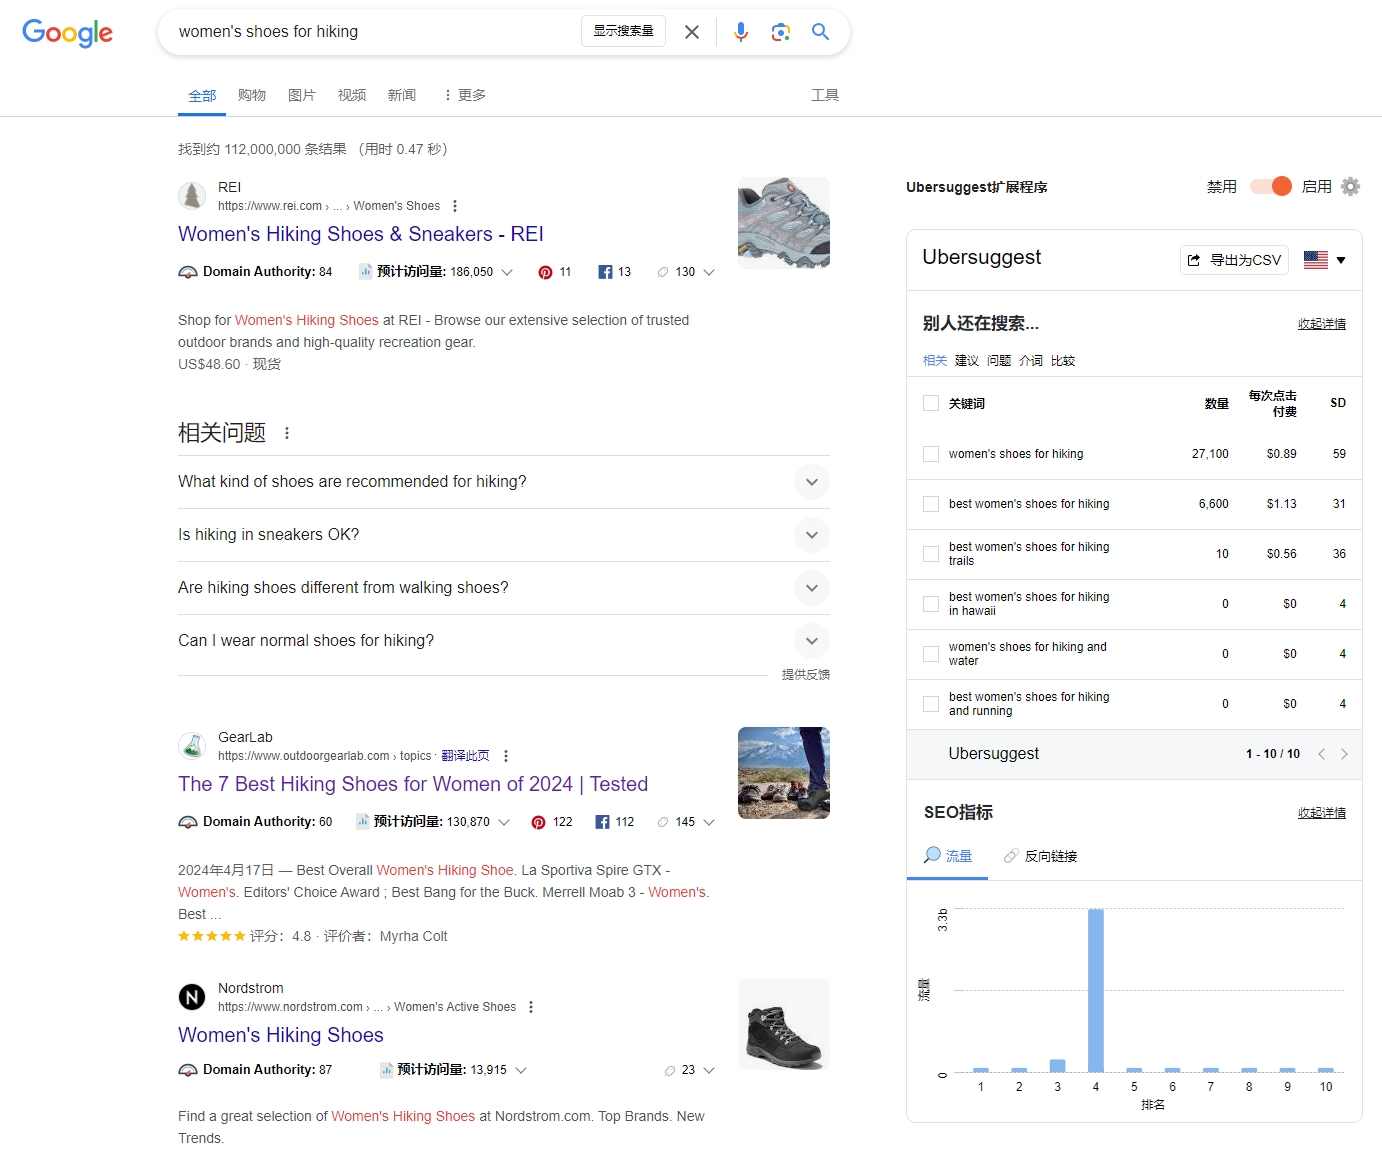Click REI site favicon
This screenshot has height=1157, width=1382.
192,196
